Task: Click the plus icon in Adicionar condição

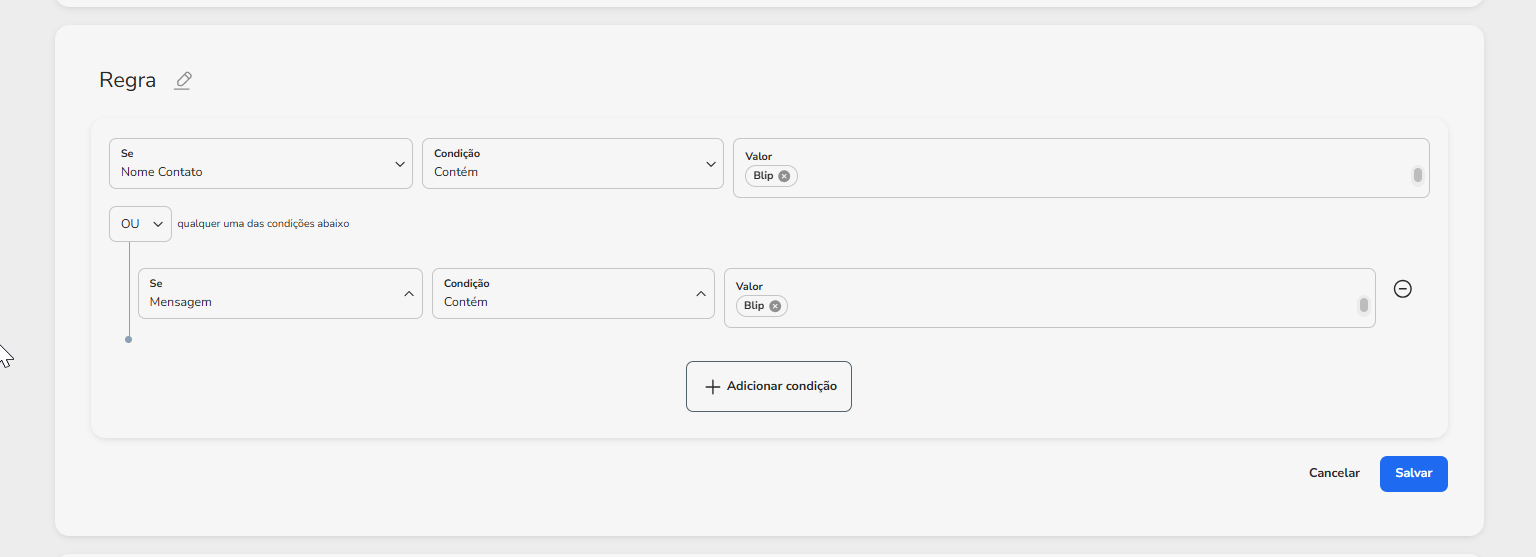Action: (713, 387)
